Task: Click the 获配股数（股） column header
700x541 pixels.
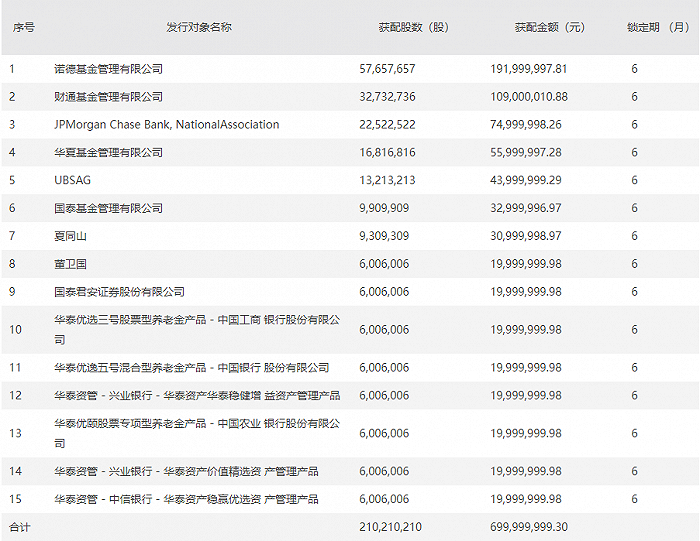Action: pyautogui.click(x=413, y=27)
